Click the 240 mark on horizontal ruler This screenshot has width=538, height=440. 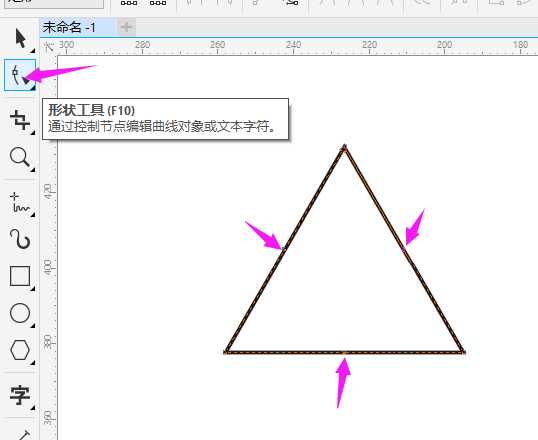point(293,45)
